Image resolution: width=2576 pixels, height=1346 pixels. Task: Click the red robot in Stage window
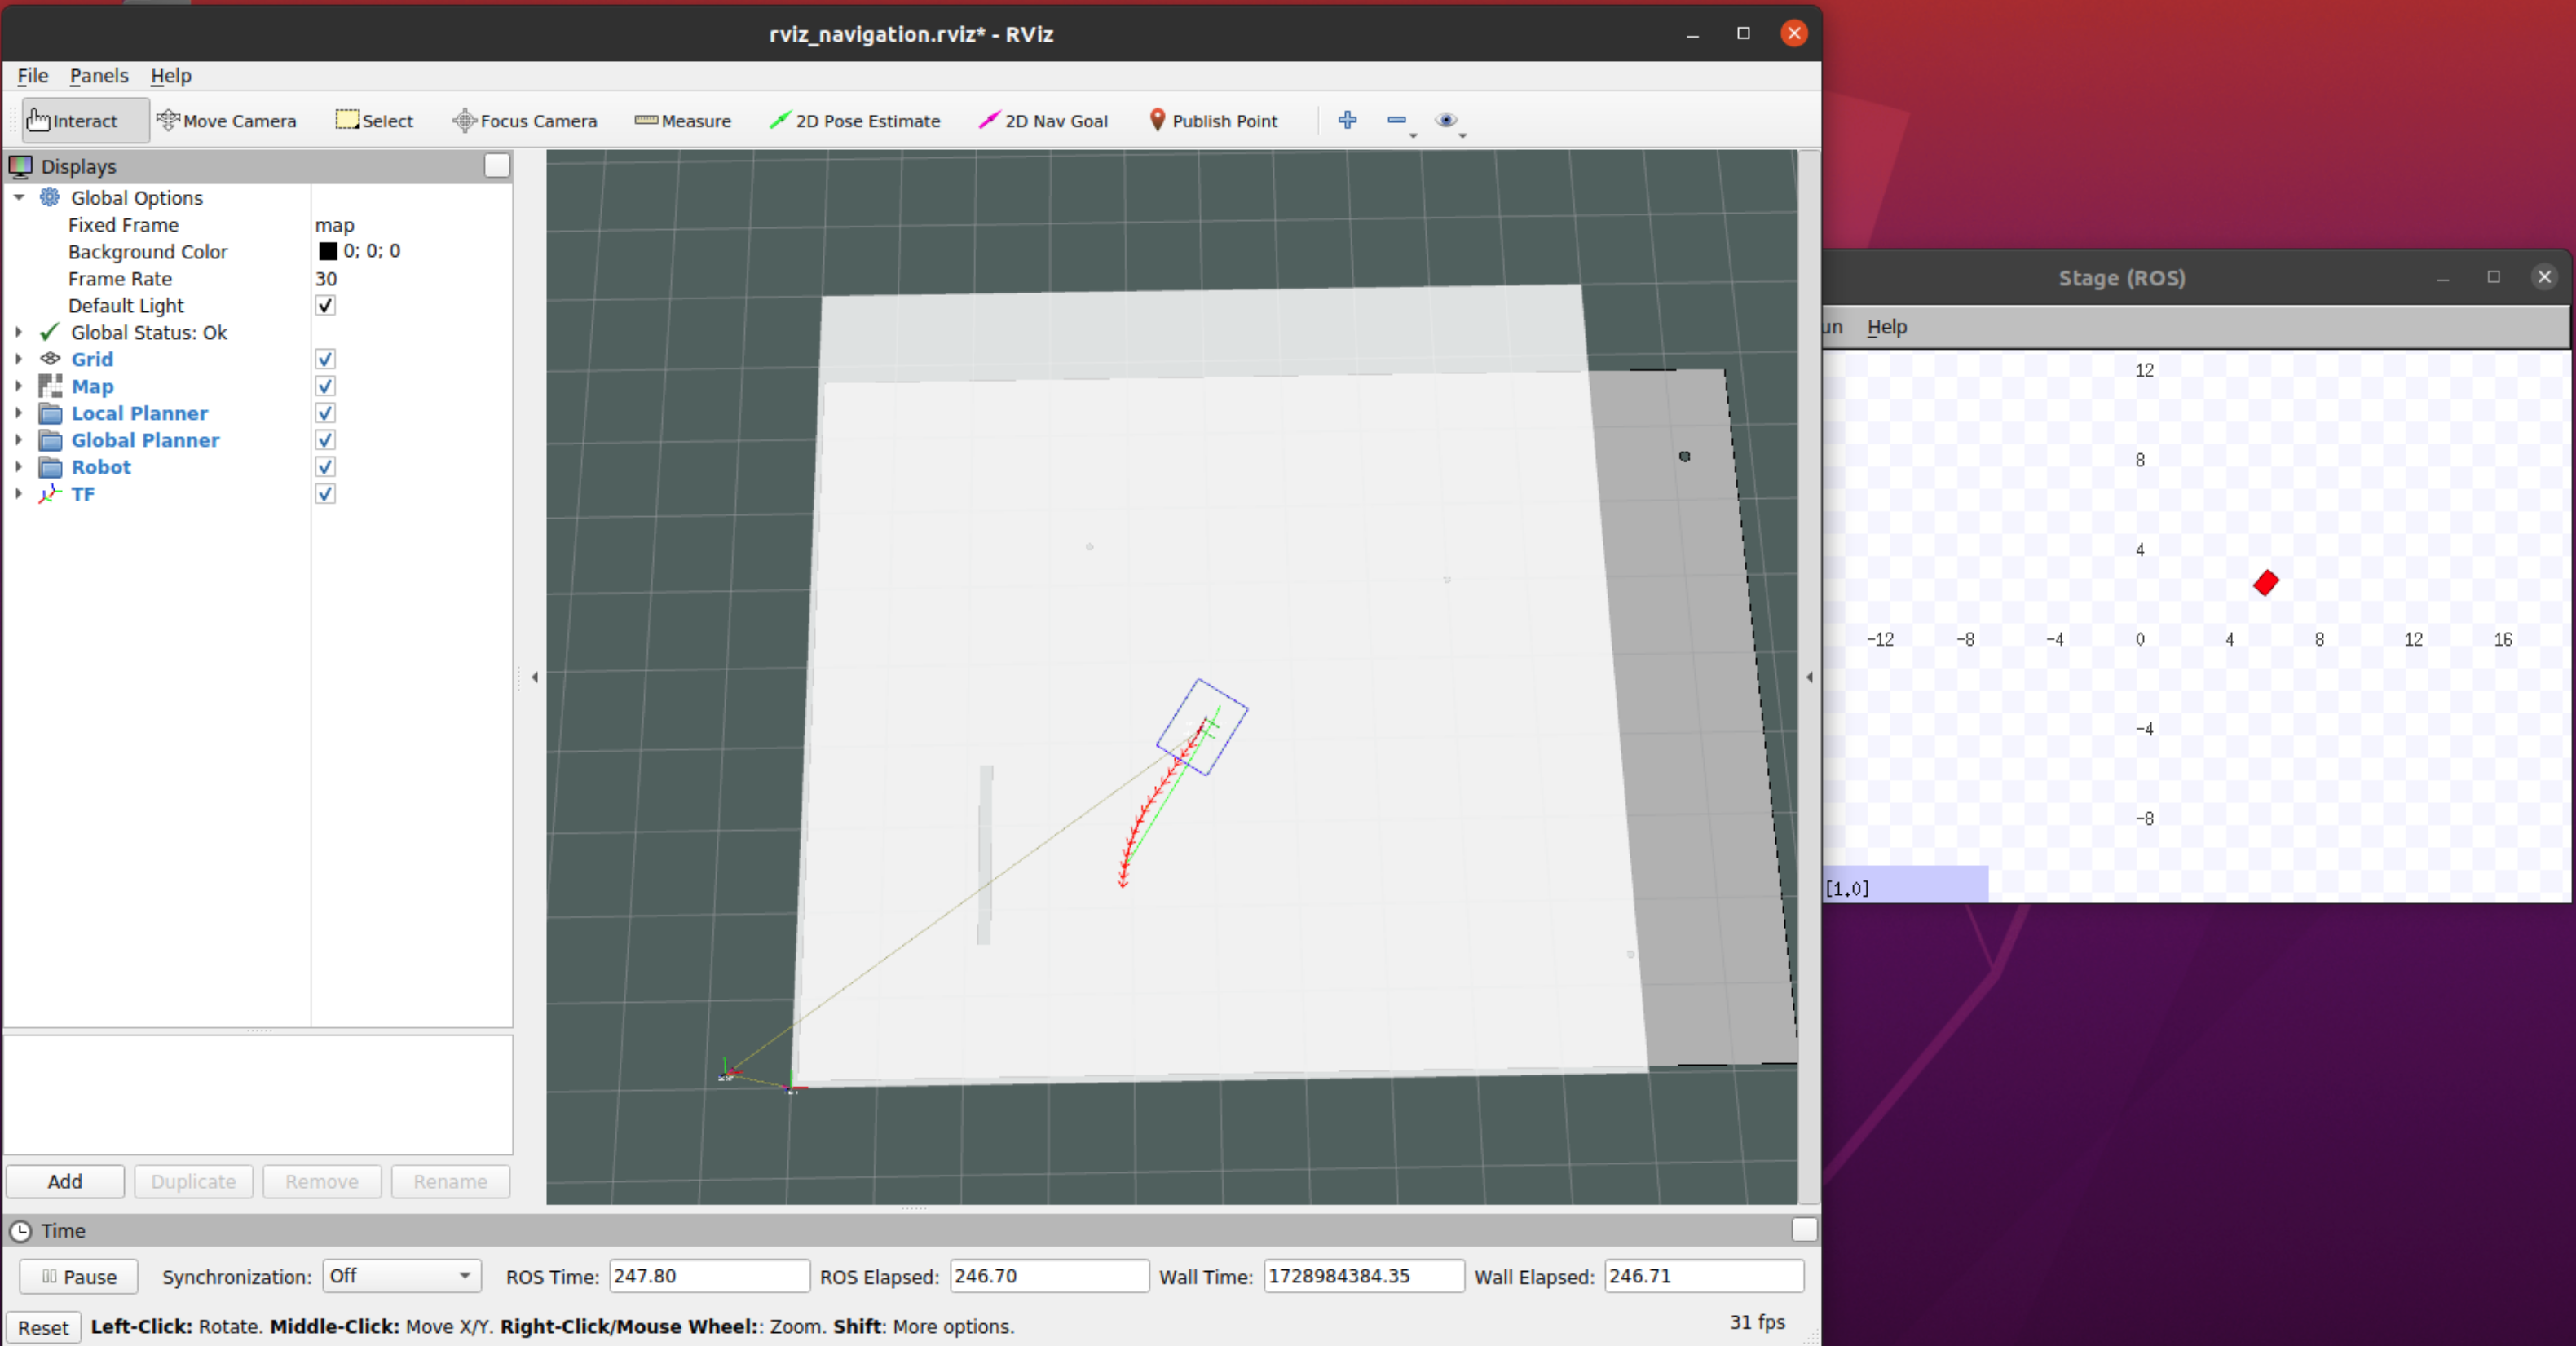pos(2266,583)
